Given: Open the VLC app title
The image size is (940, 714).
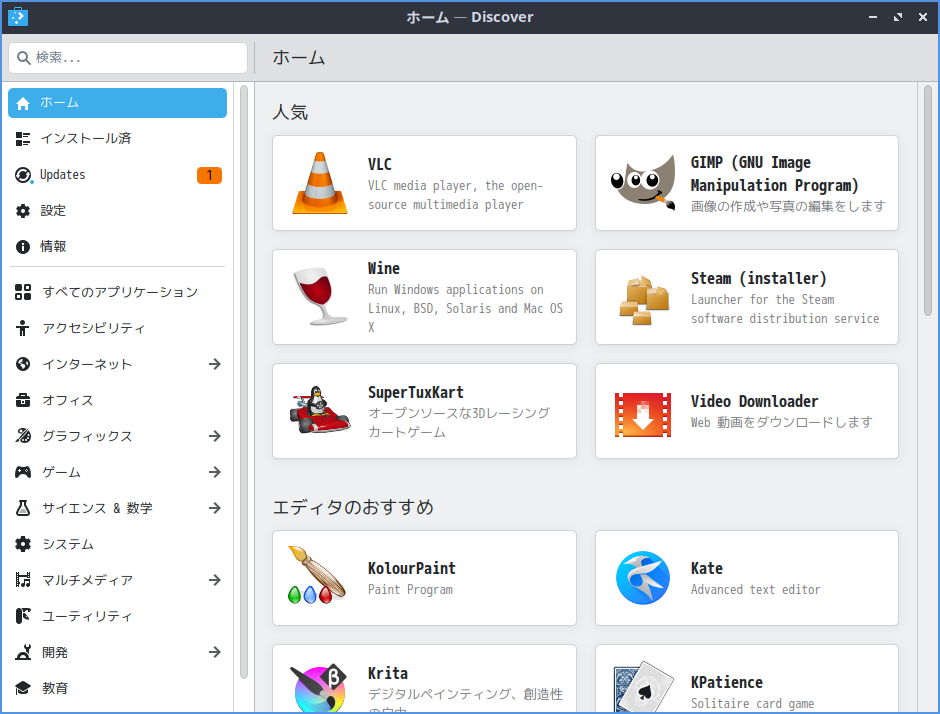Looking at the screenshot, I should 379,164.
